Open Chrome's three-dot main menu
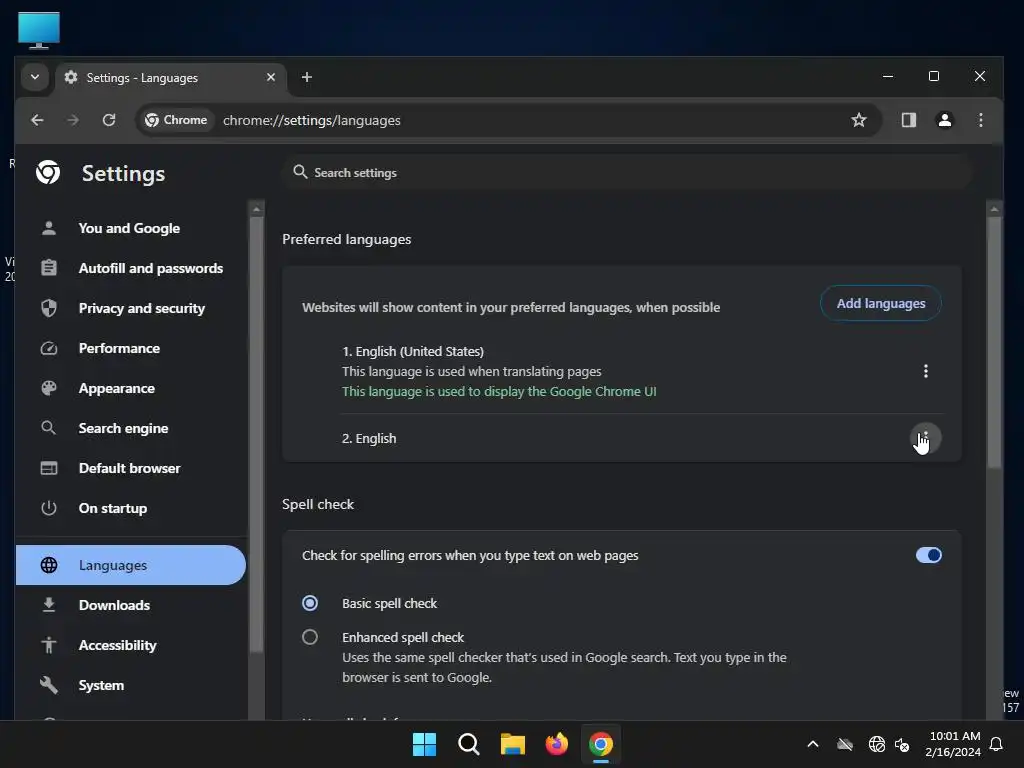 [980, 120]
